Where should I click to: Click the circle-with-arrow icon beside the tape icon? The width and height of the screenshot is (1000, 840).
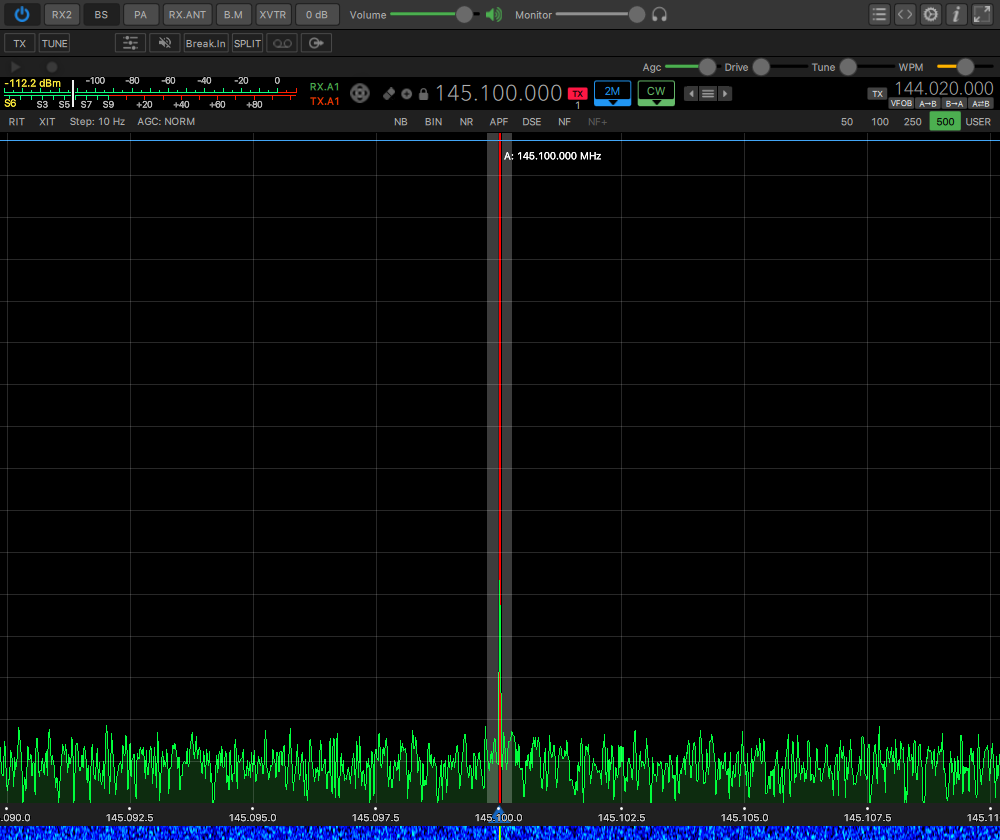pyautogui.click(x=316, y=43)
